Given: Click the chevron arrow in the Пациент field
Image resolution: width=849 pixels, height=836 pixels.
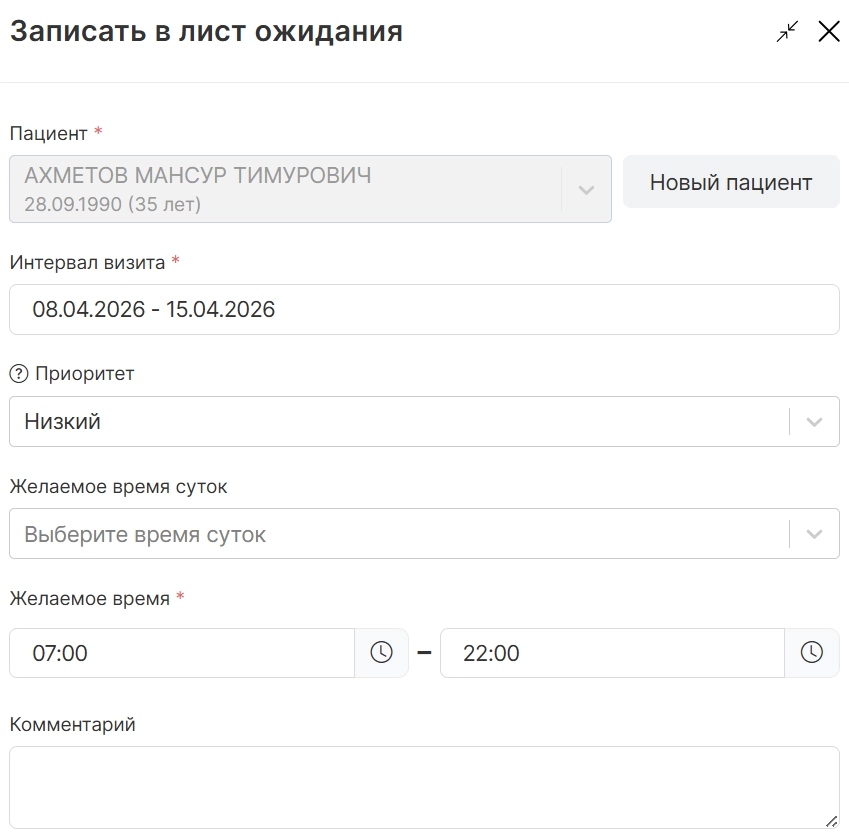Looking at the screenshot, I should pyautogui.click(x=586, y=189).
